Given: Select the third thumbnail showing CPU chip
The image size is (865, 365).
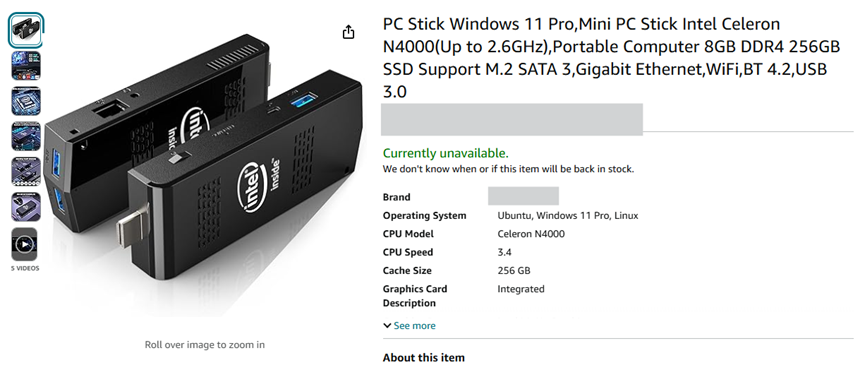Looking at the screenshot, I should tap(26, 101).
